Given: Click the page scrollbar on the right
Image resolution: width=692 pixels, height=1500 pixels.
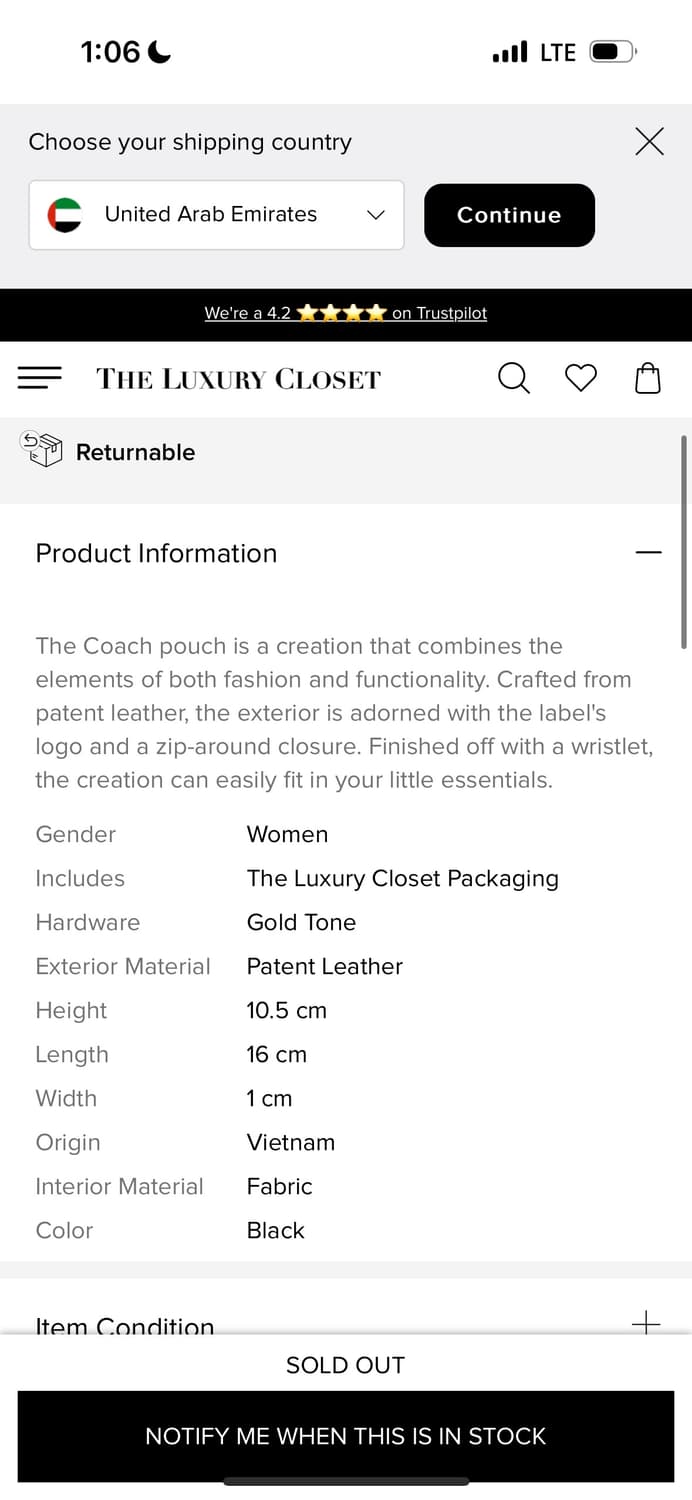Looking at the screenshot, I should [684, 541].
